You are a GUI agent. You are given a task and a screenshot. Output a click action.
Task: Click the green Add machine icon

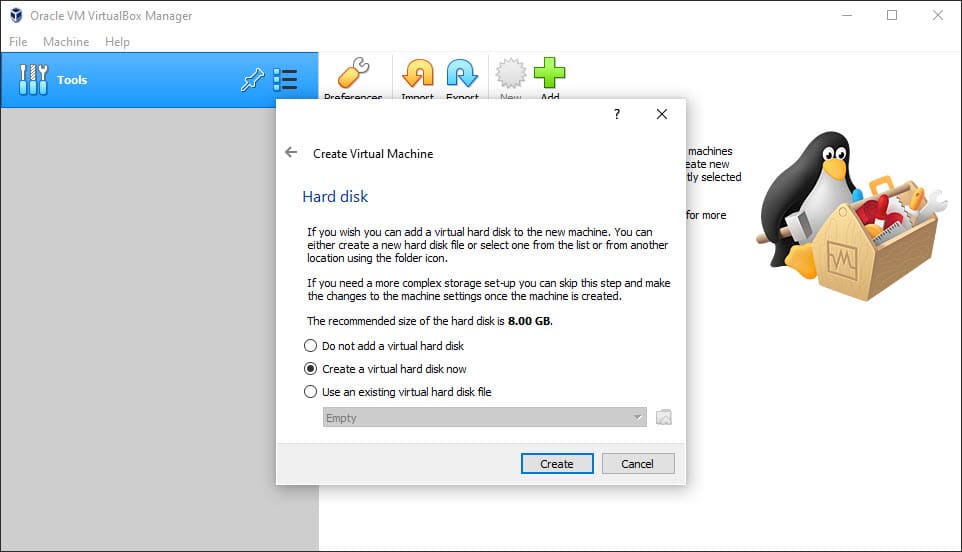tap(550, 74)
